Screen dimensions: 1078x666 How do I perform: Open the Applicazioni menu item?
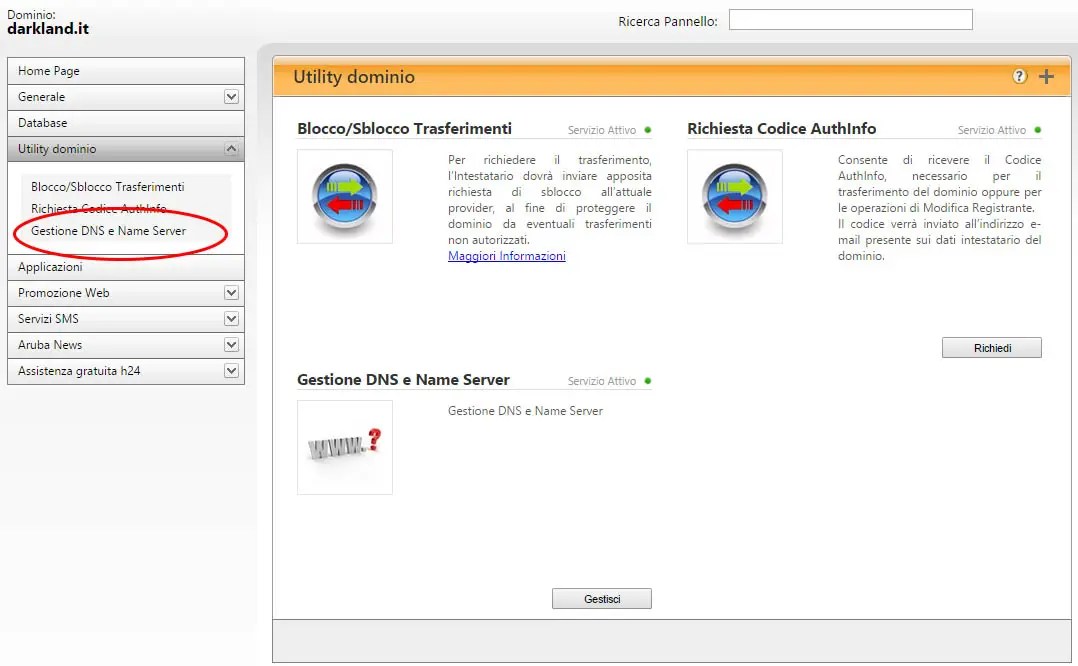tap(50, 267)
